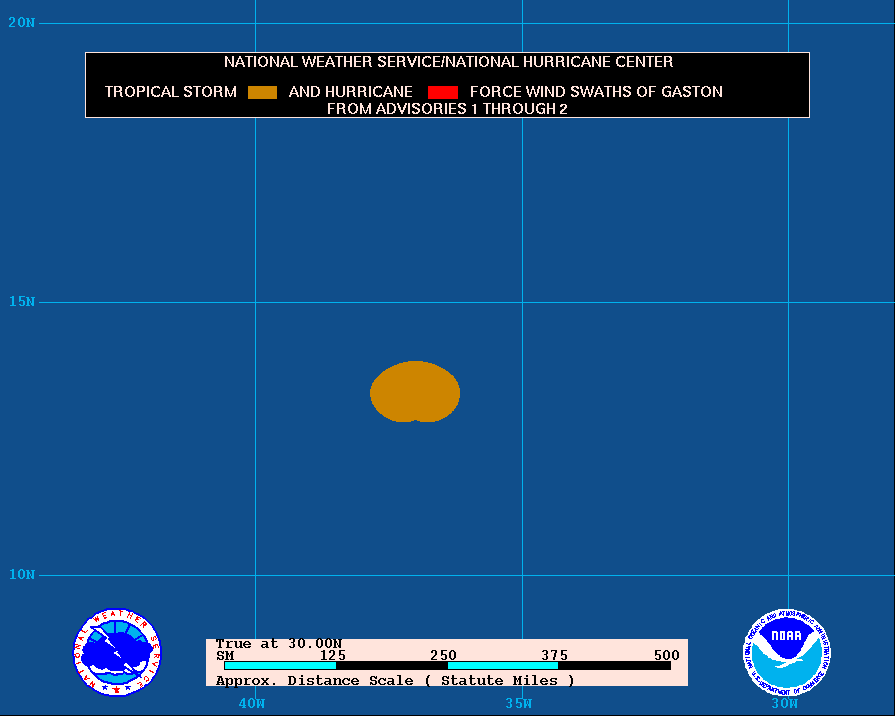Click the 125 mark on distance scale
895x716 pixels.
point(333,655)
